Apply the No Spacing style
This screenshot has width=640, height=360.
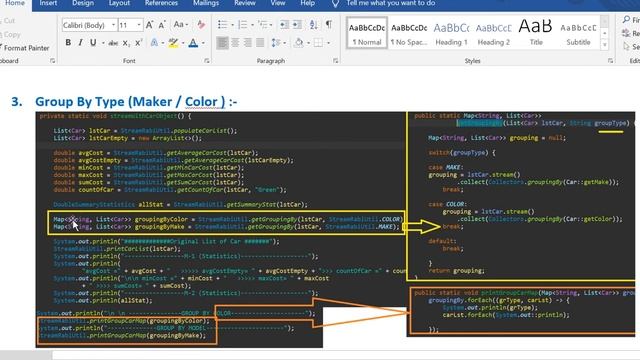tap(409, 33)
